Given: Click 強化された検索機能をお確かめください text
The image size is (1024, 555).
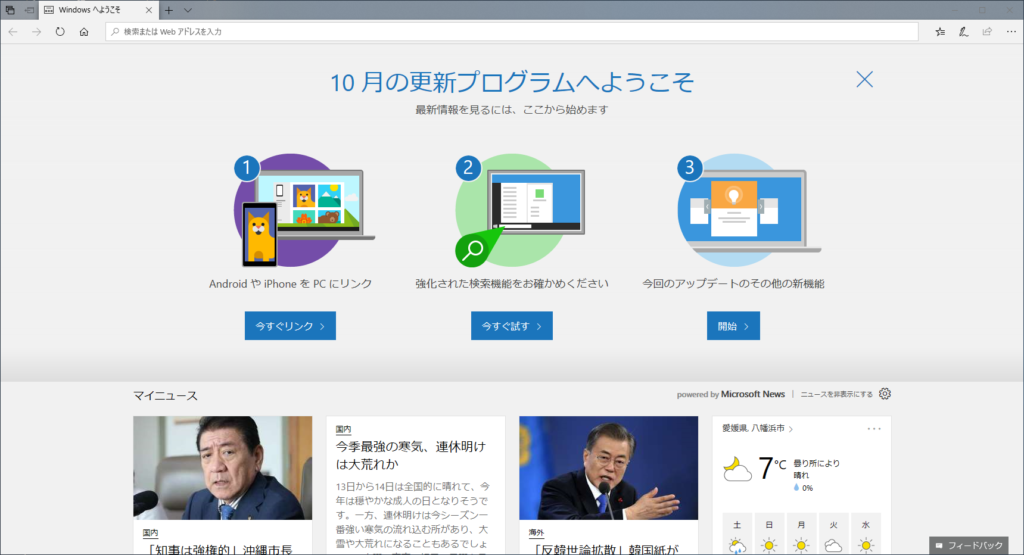Looking at the screenshot, I should tap(512, 284).
